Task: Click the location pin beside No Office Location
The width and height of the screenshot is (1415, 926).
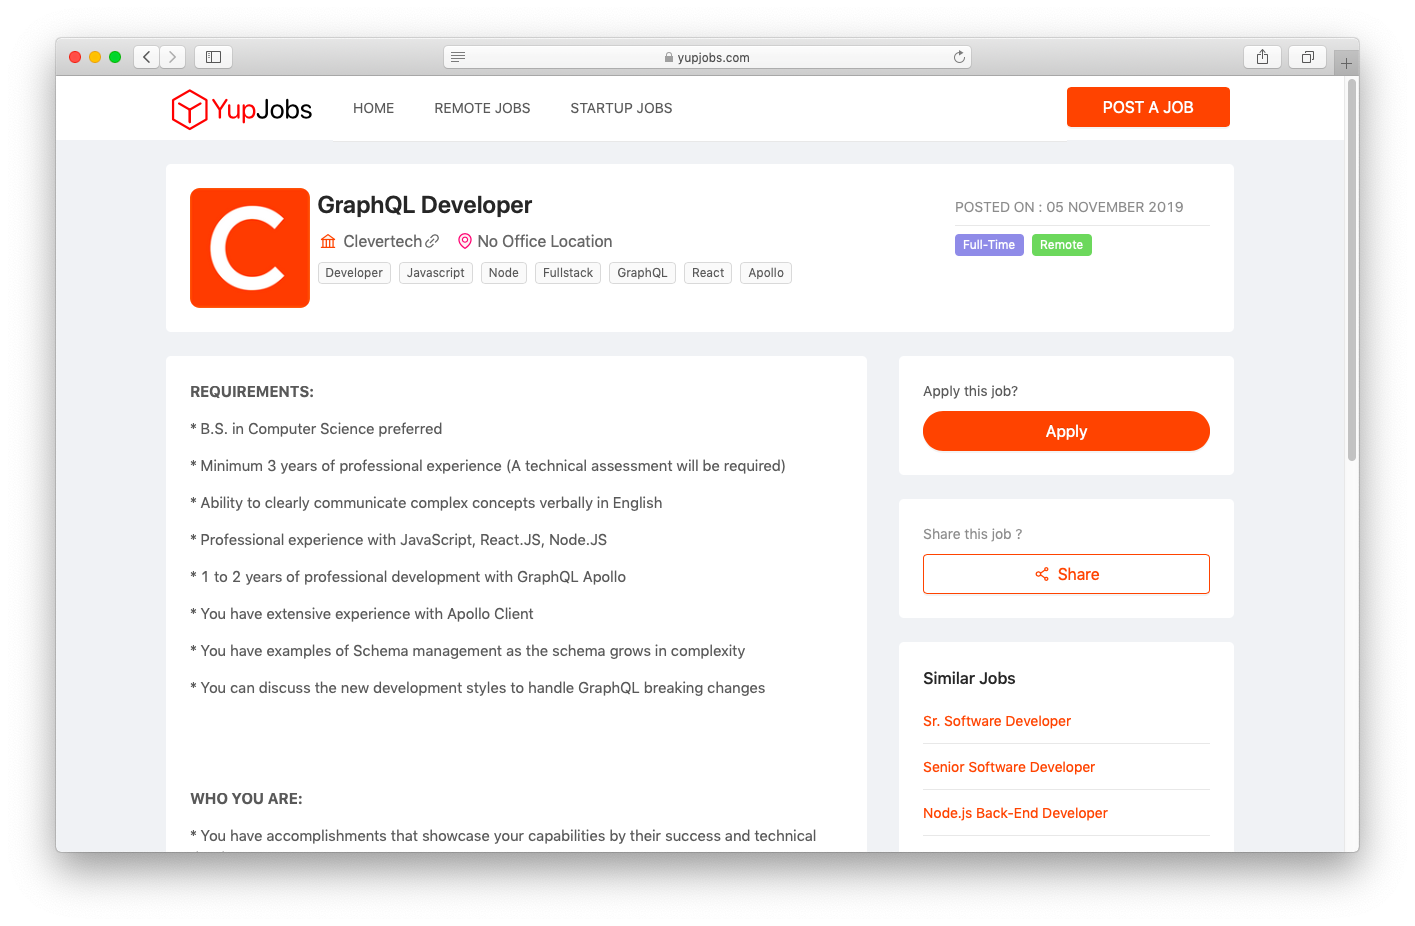Action: click(464, 241)
